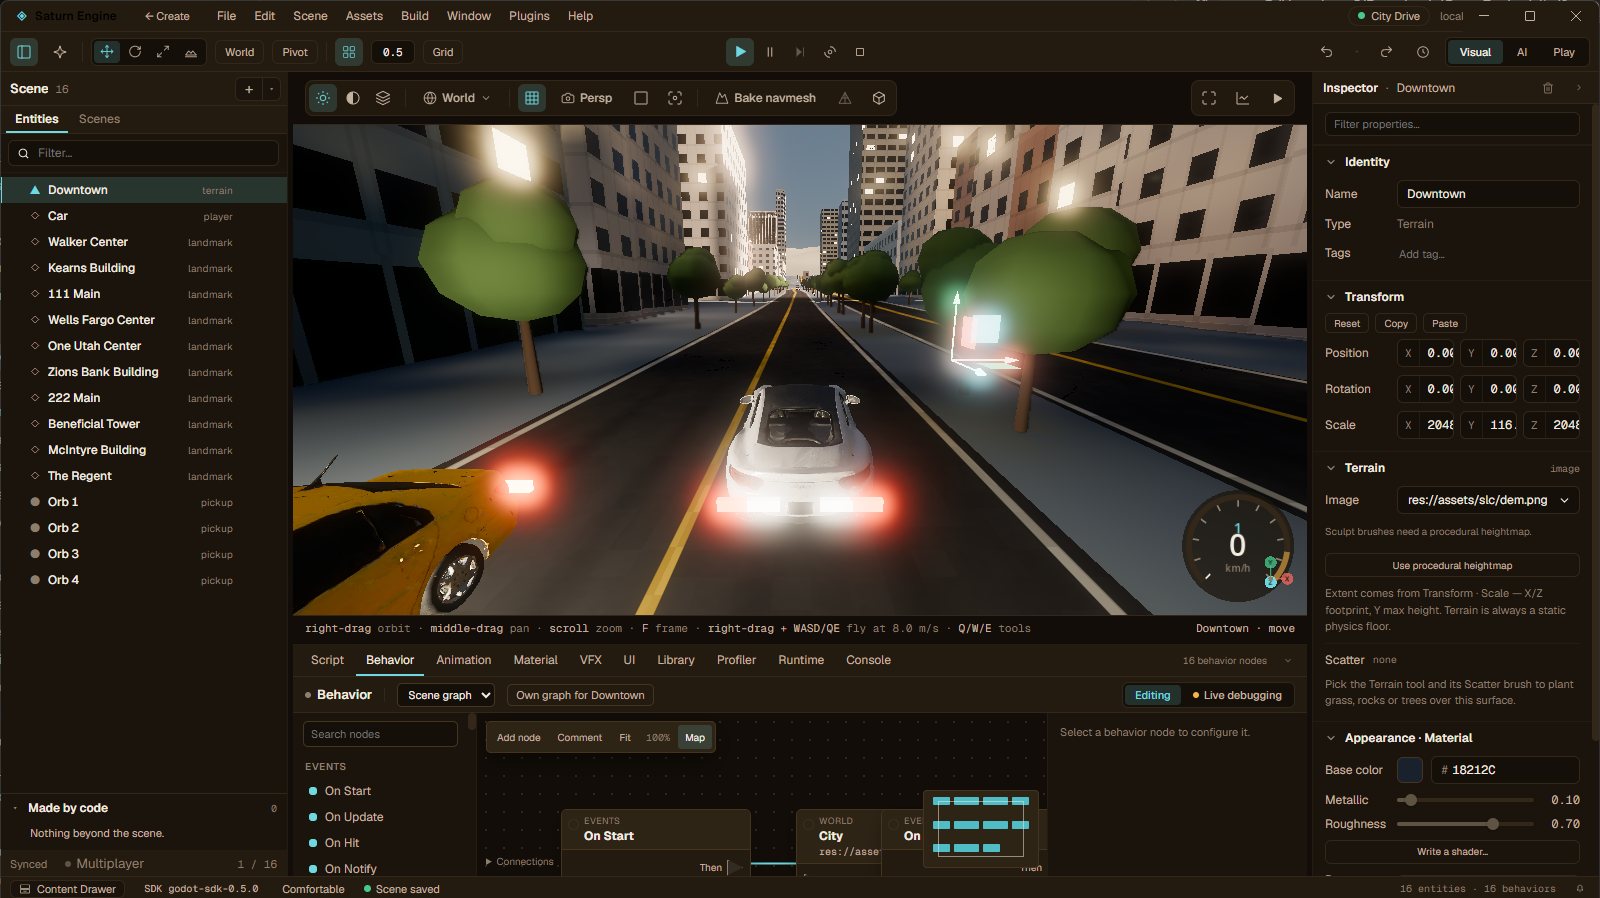
Task: Collapse the Identity section
Action: [1331, 162]
